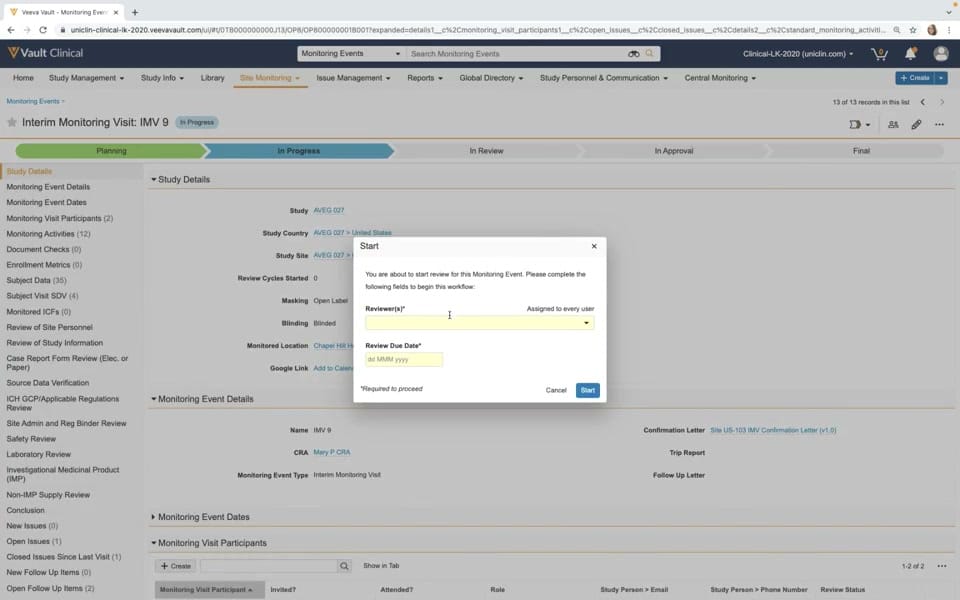This screenshot has width=960, height=600.
Task: Open IMV Confirmation Letter link
Action: 773,430
